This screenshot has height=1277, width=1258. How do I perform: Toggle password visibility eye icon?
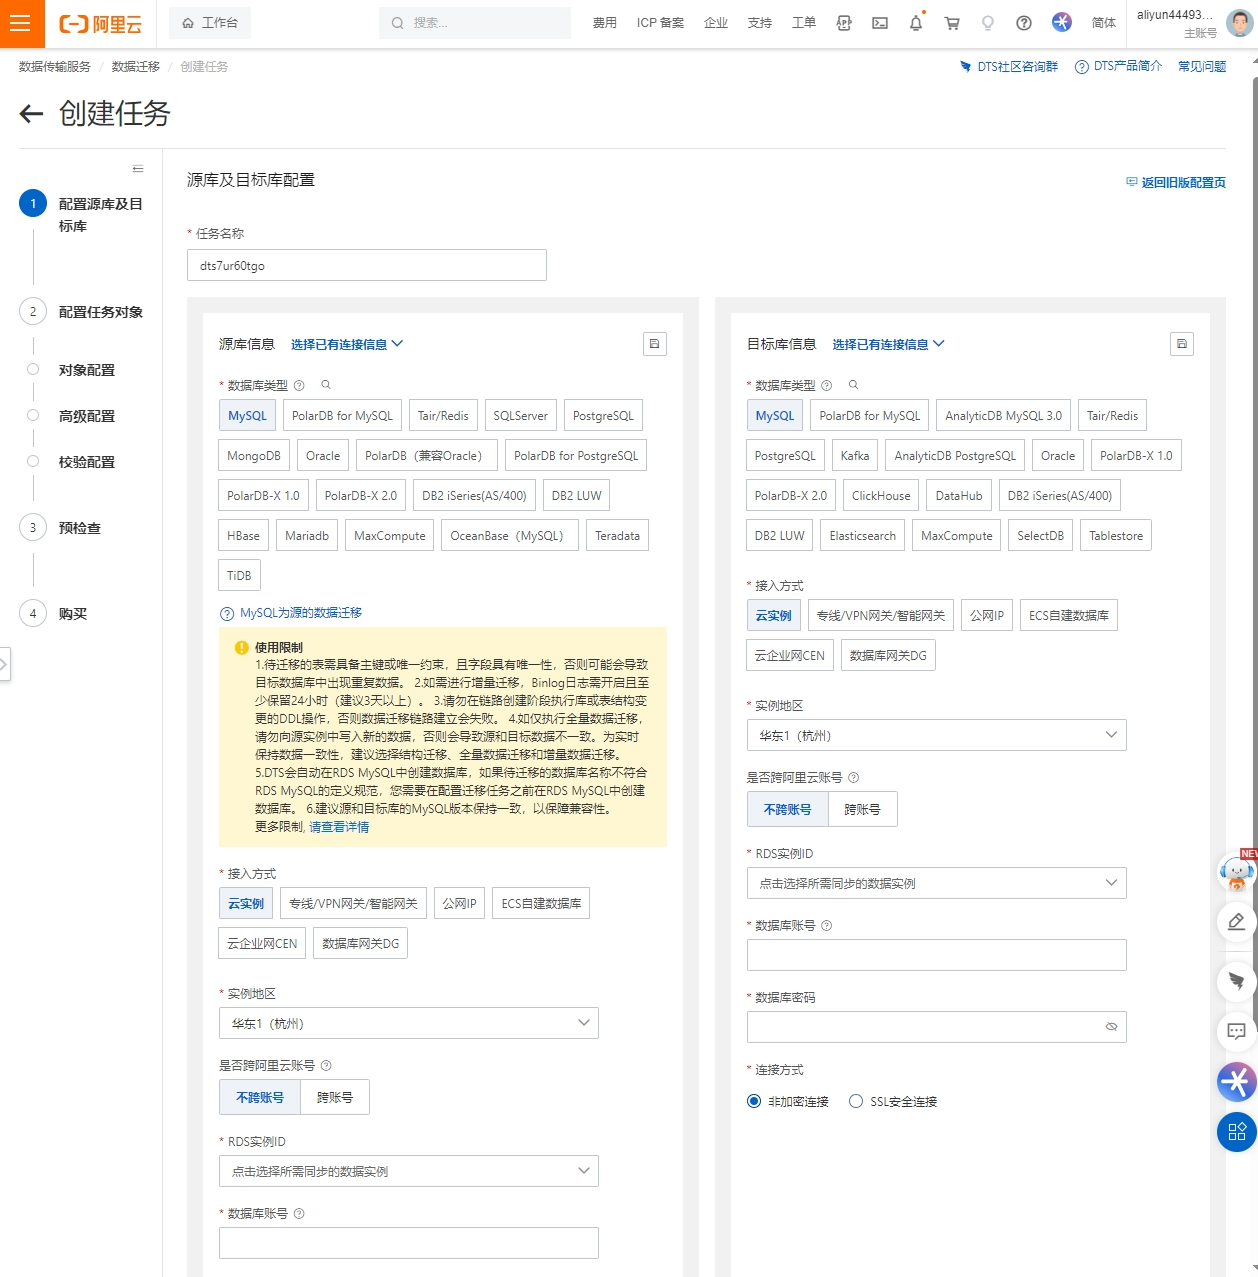pyautogui.click(x=1111, y=1027)
